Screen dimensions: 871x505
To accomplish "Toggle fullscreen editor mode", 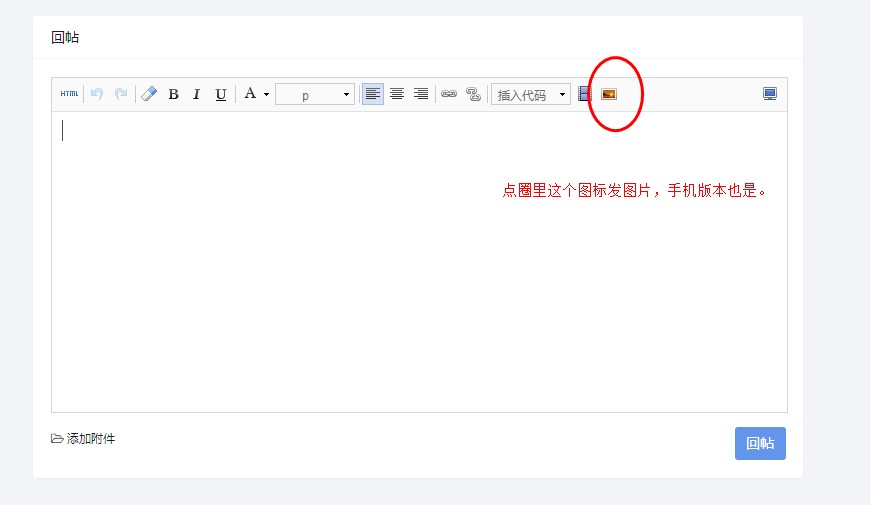I will pos(770,94).
